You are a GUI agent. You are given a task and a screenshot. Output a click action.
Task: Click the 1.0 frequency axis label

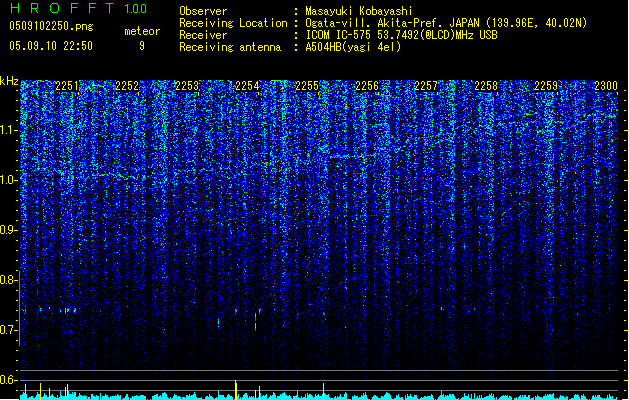tap(8, 180)
